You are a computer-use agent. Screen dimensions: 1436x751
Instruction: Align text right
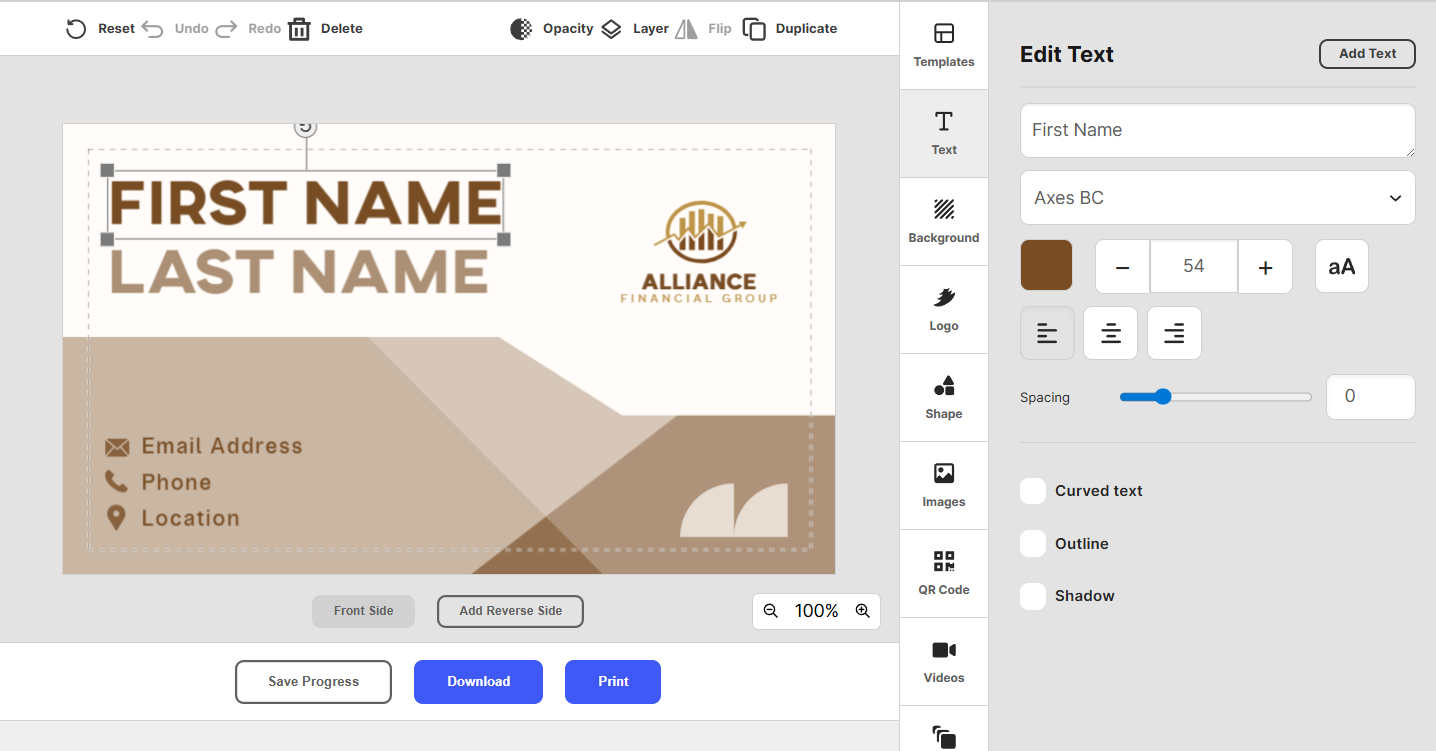click(1174, 333)
